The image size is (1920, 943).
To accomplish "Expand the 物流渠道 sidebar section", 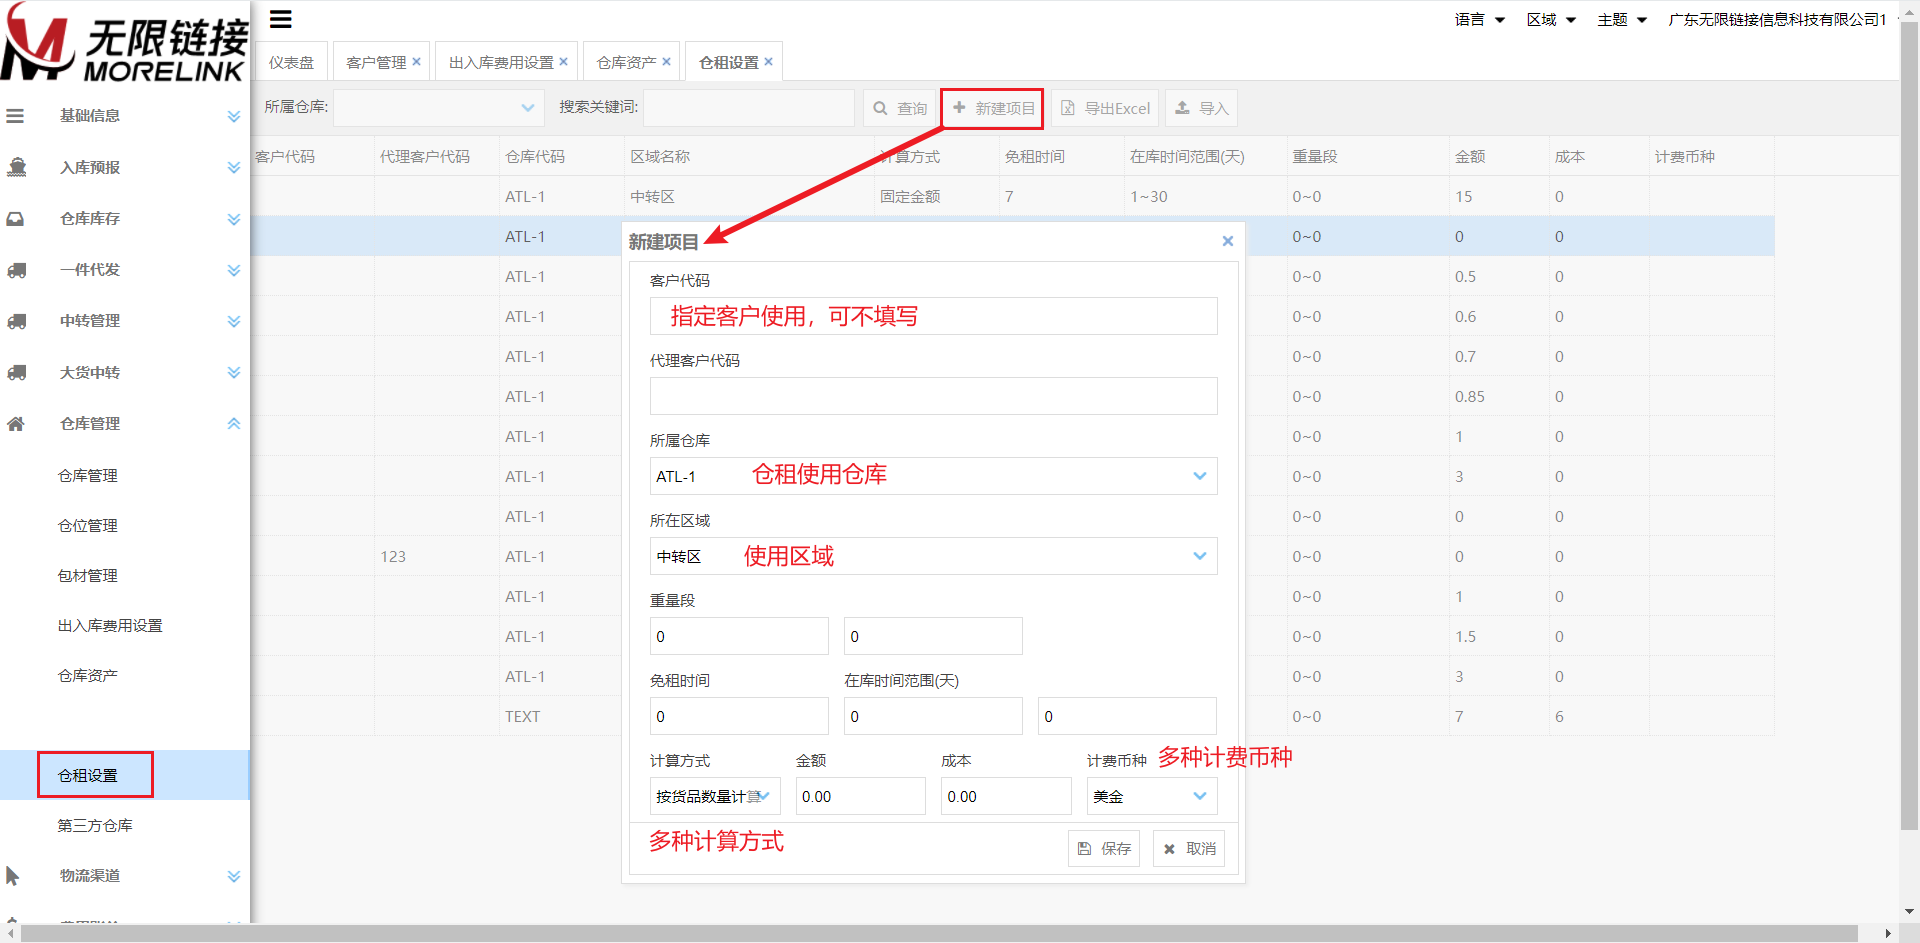I will [x=234, y=876].
